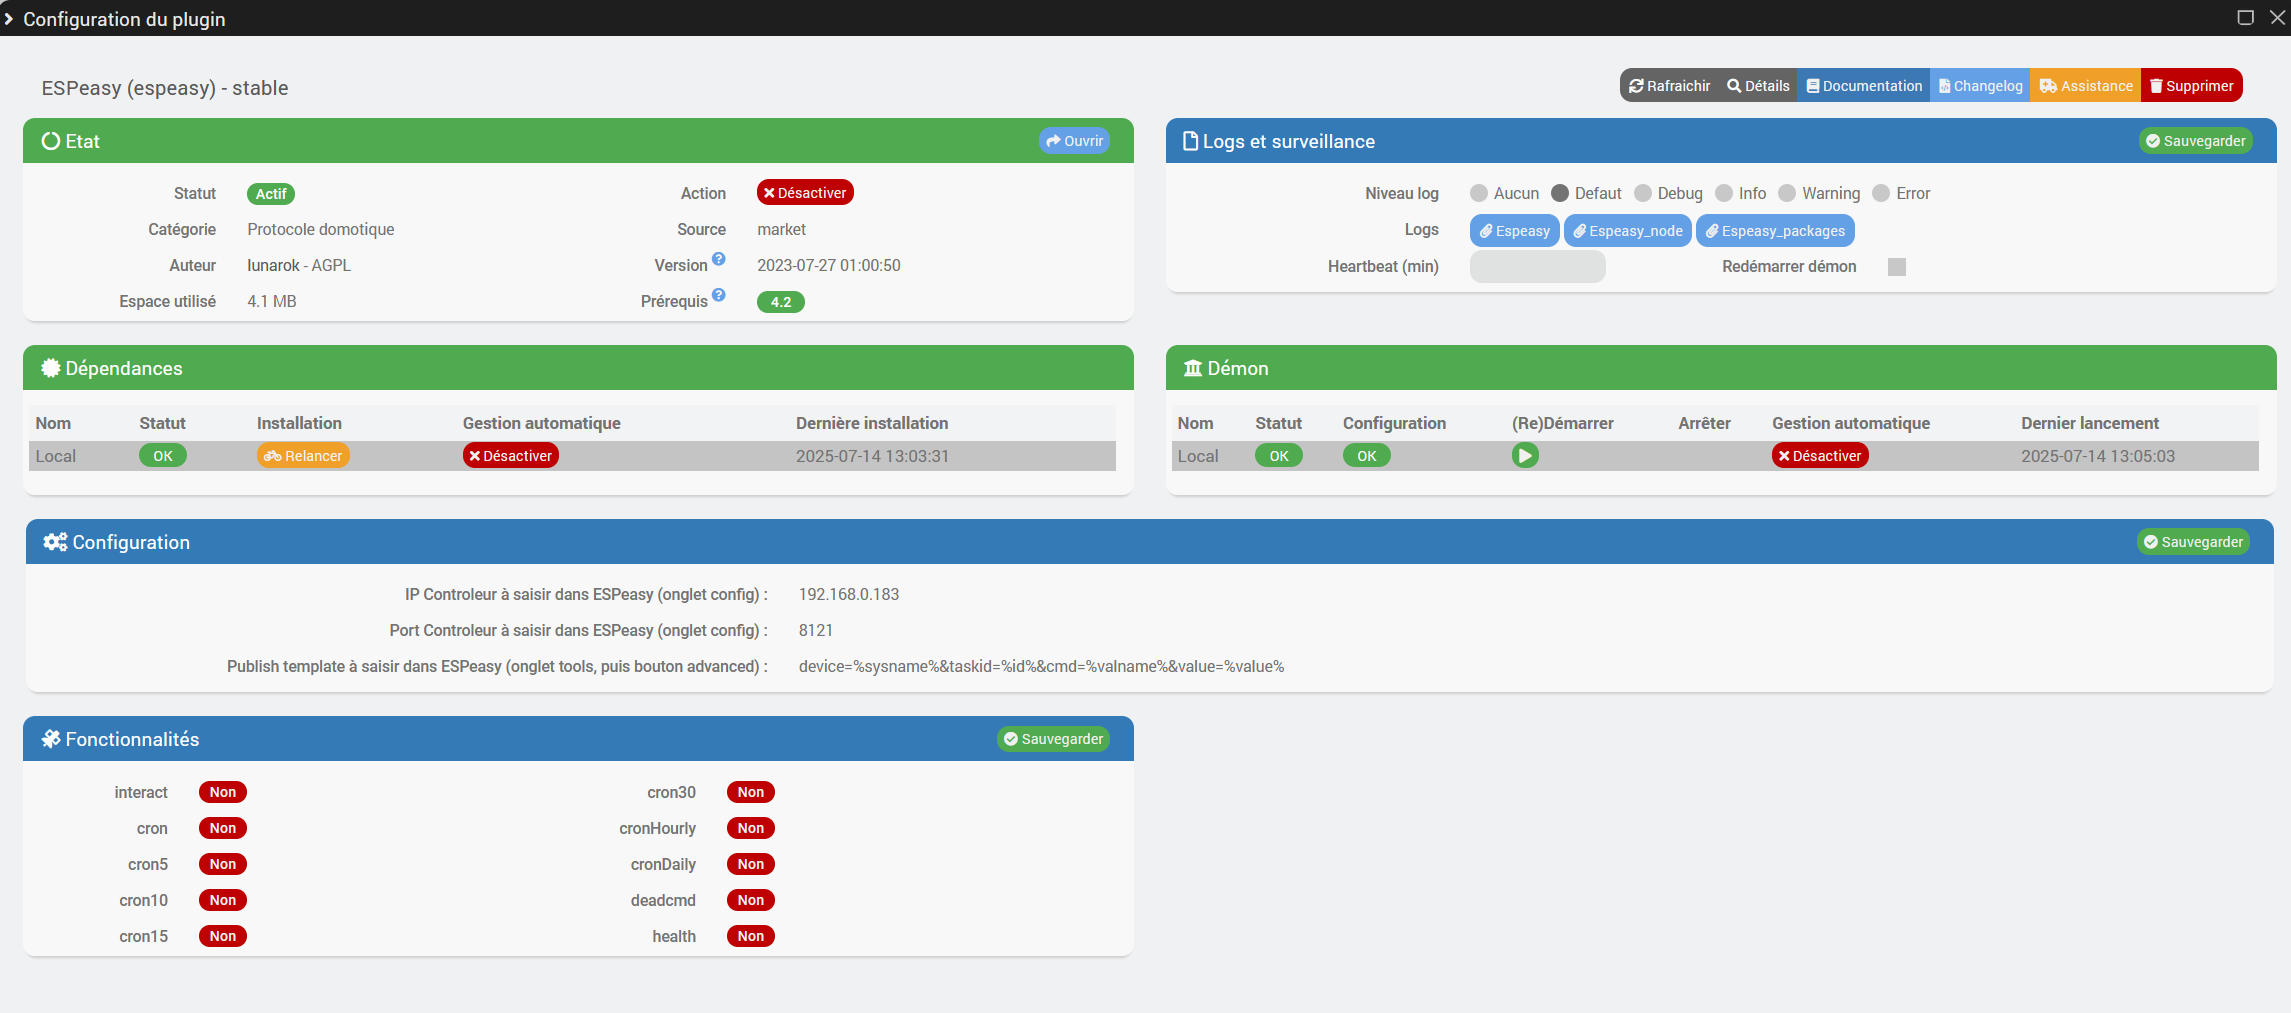
Task: Toggle the cronHourly feature Non badge
Action: pyautogui.click(x=751, y=828)
